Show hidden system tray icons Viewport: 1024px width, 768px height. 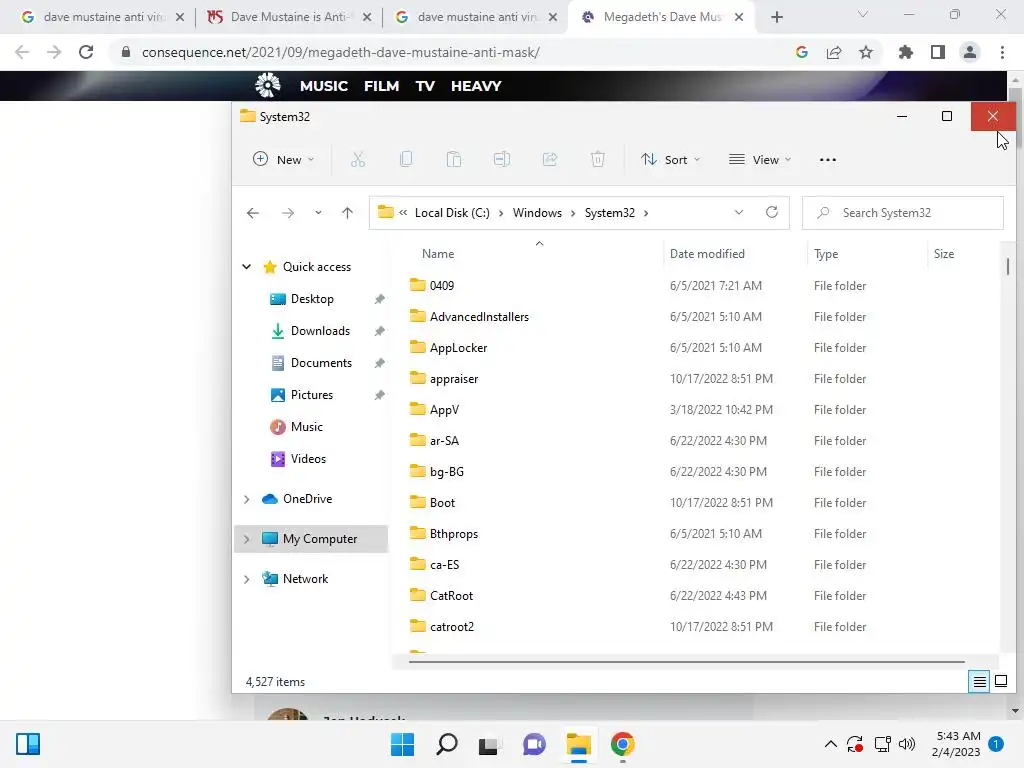coord(831,744)
